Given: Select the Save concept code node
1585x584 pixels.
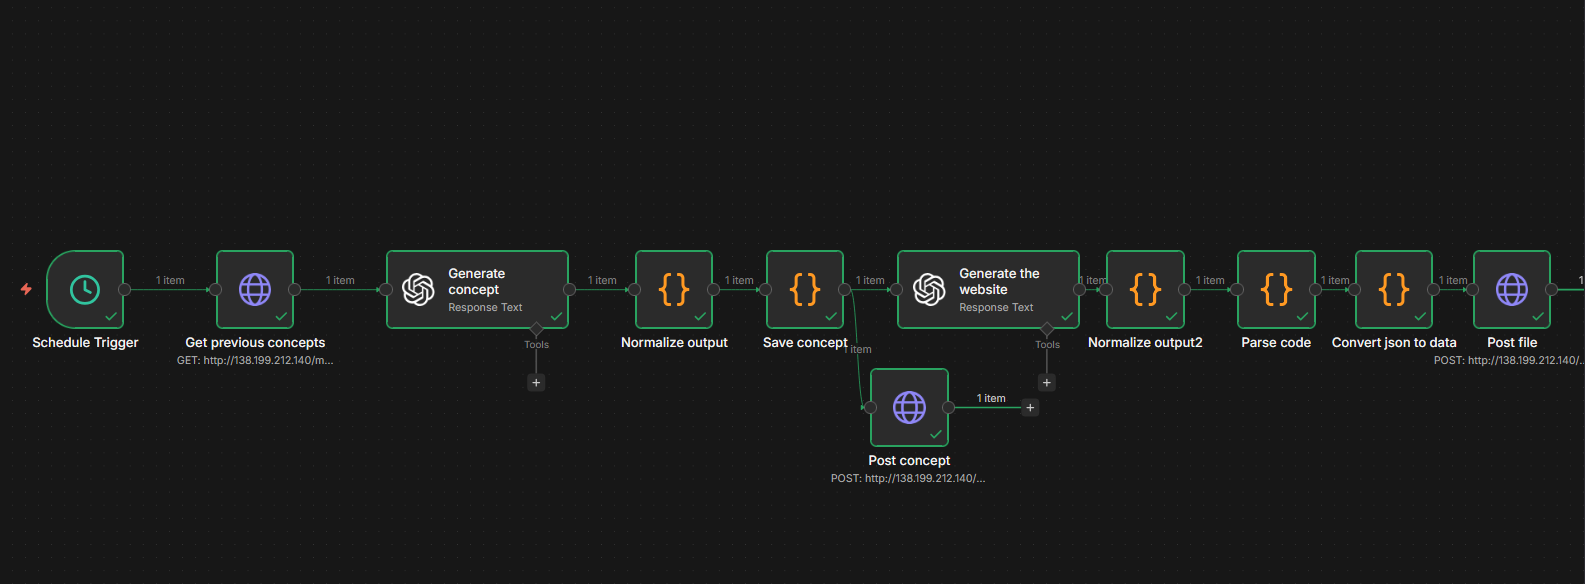Looking at the screenshot, I should 805,289.
